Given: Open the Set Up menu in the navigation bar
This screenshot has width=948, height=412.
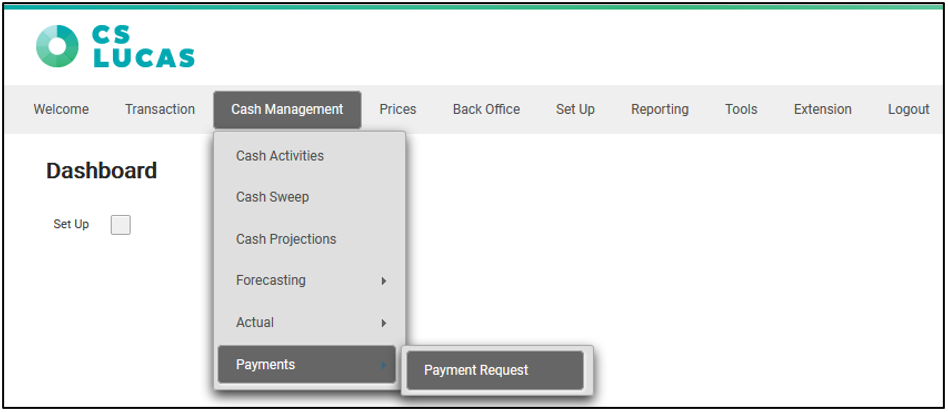Looking at the screenshot, I should coord(575,110).
